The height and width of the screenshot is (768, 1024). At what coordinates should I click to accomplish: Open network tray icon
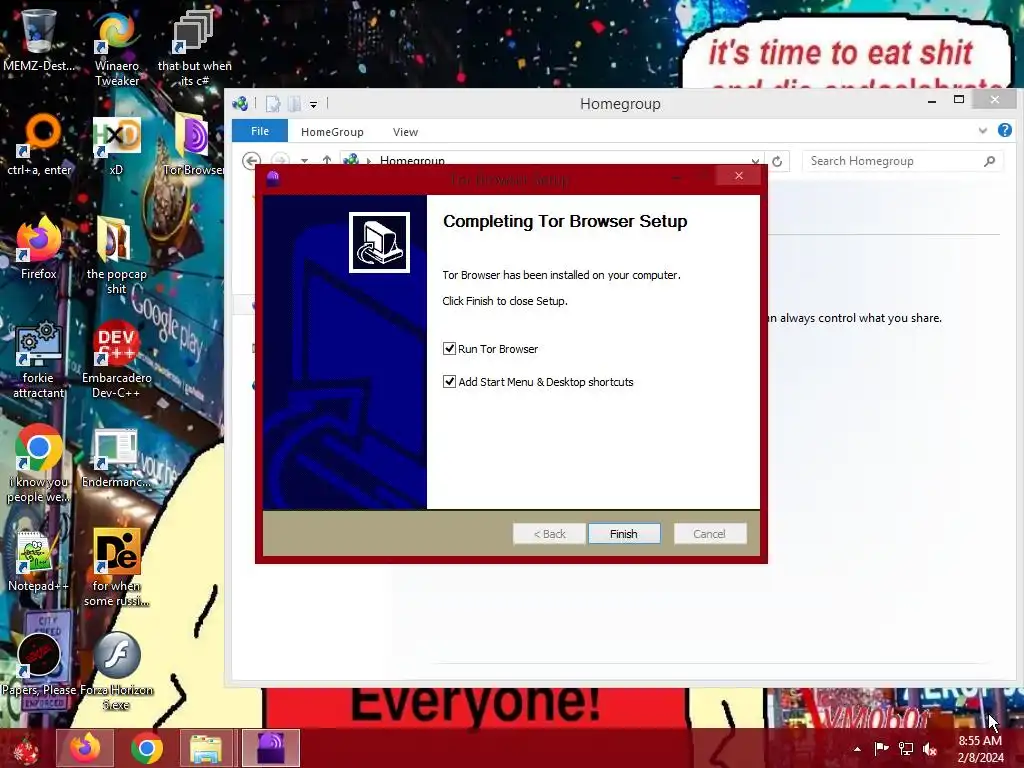(906, 748)
